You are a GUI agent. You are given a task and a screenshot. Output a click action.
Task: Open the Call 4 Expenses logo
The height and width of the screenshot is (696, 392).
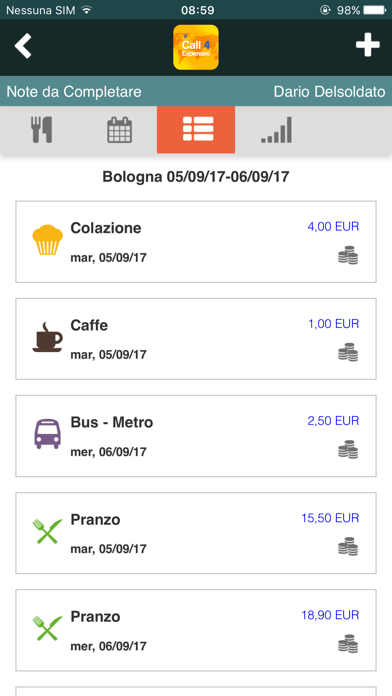[x=196, y=47]
